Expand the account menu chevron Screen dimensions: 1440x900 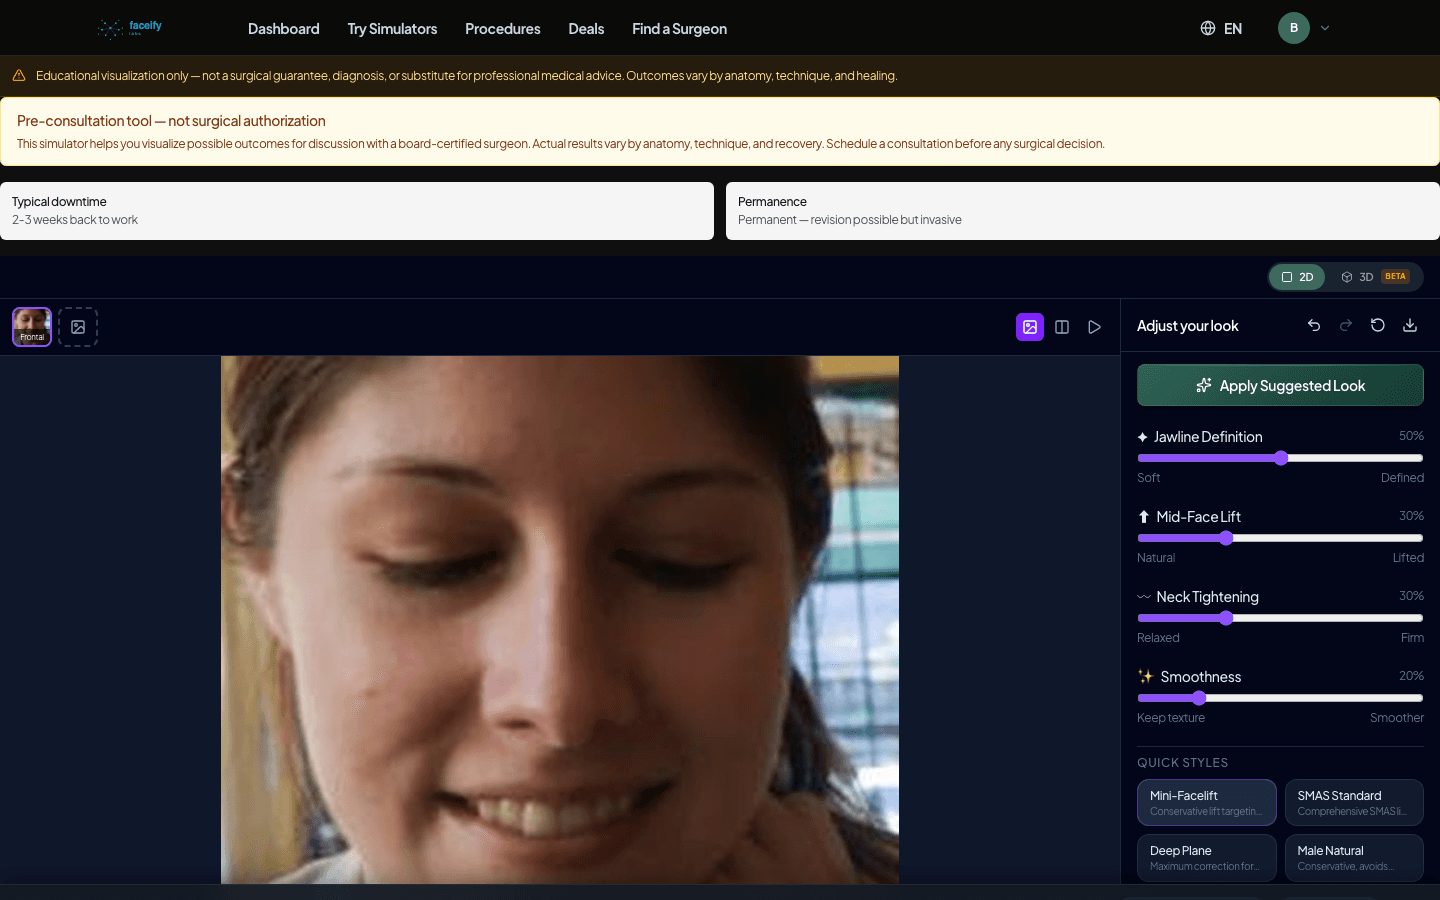[x=1325, y=28]
